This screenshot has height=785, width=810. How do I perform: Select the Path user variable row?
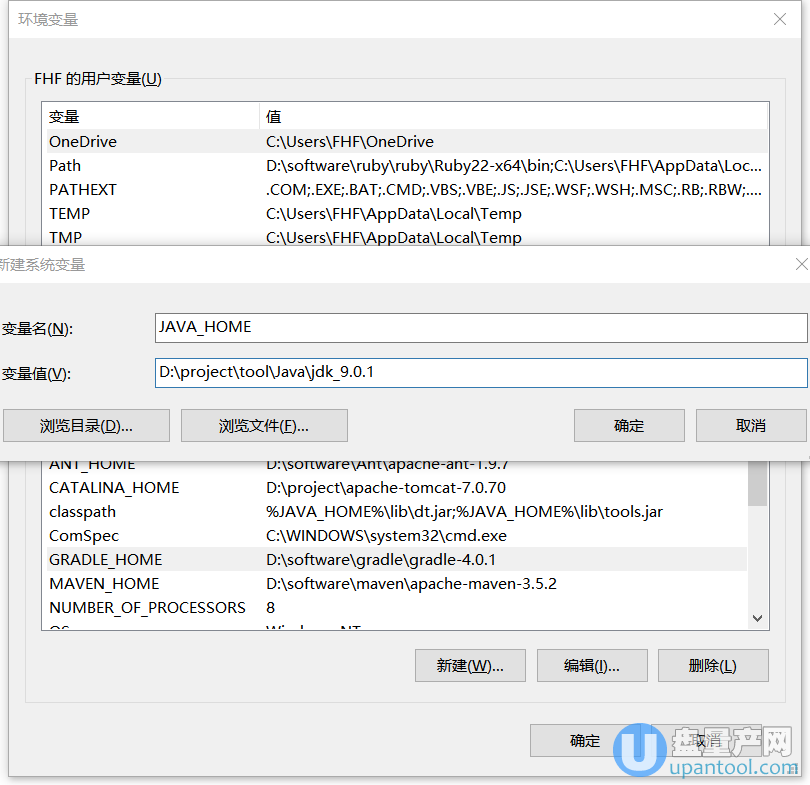click(x=406, y=166)
